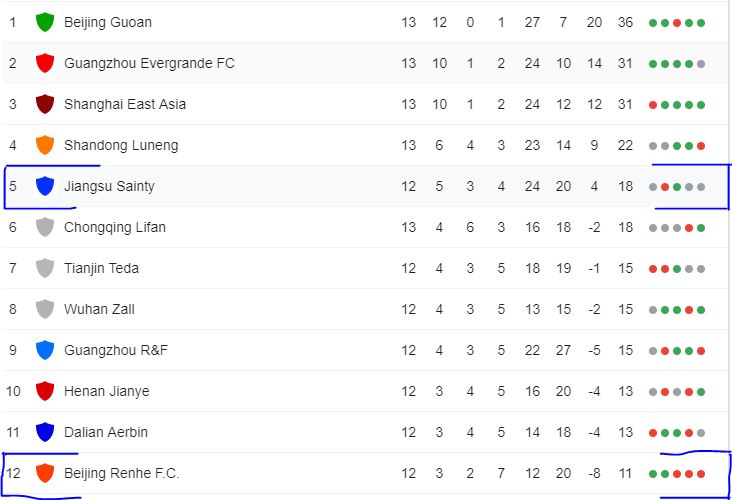Open the Guangzhou Evergrande FC team link

point(149,63)
